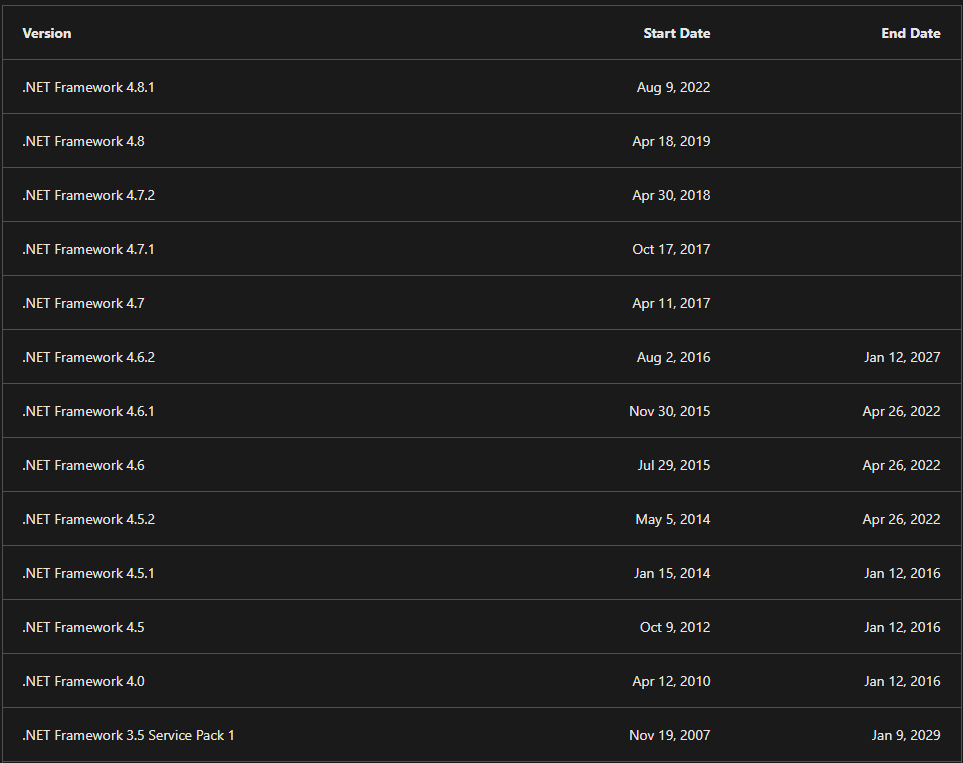This screenshot has width=963, height=763.
Task: Click the Jan 12, 2027 end date
Action: 902,357
